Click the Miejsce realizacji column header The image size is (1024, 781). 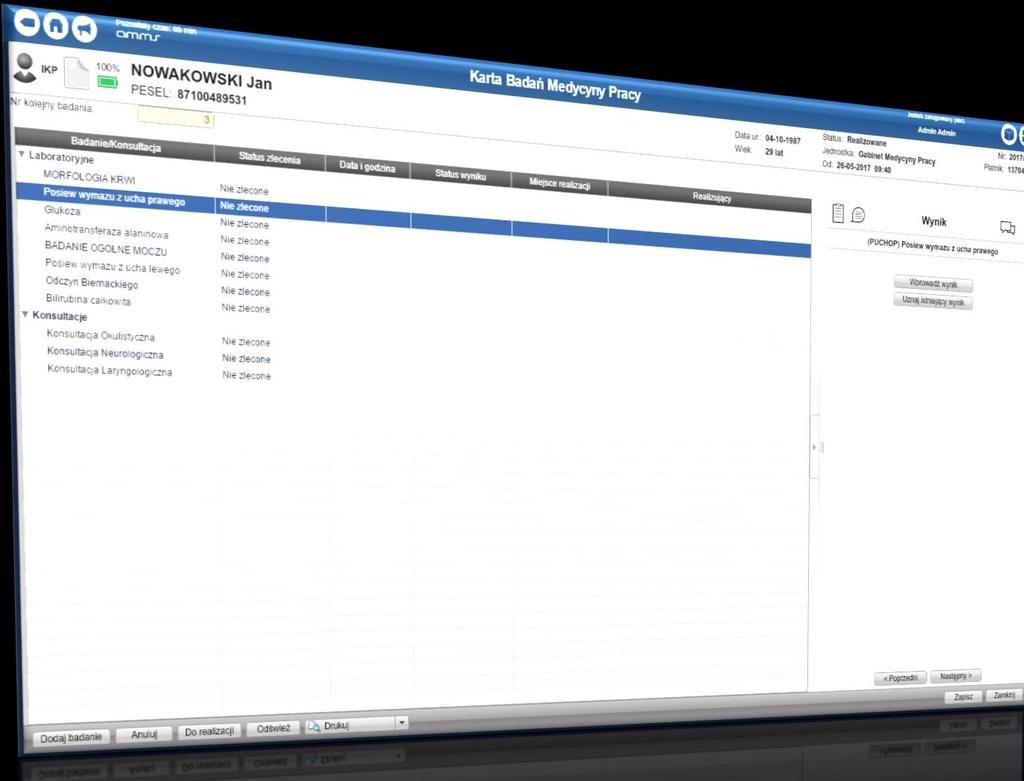(559, 183)
